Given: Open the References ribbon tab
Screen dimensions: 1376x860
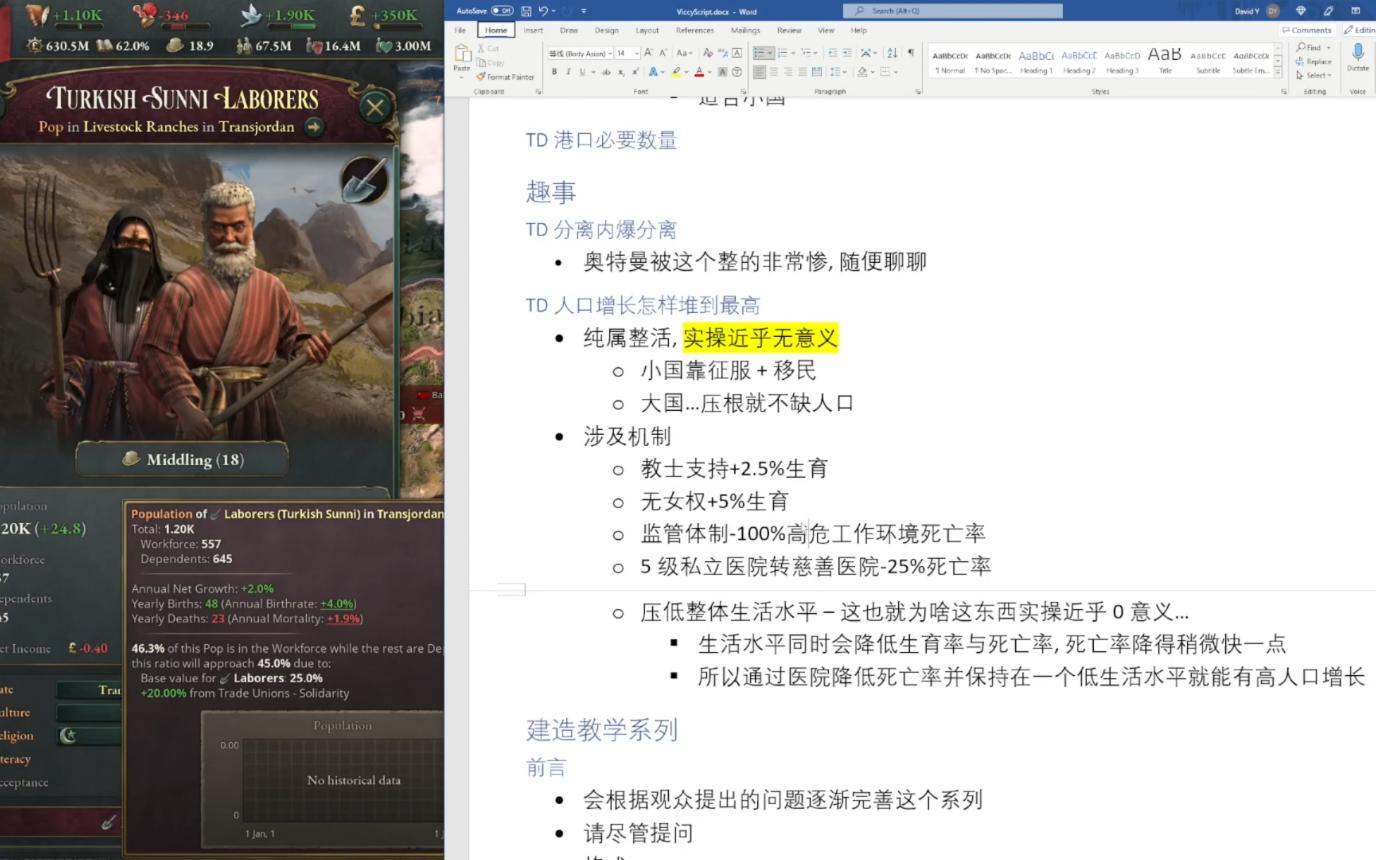Looking at the screenshot, I should [x=694, y=30].
